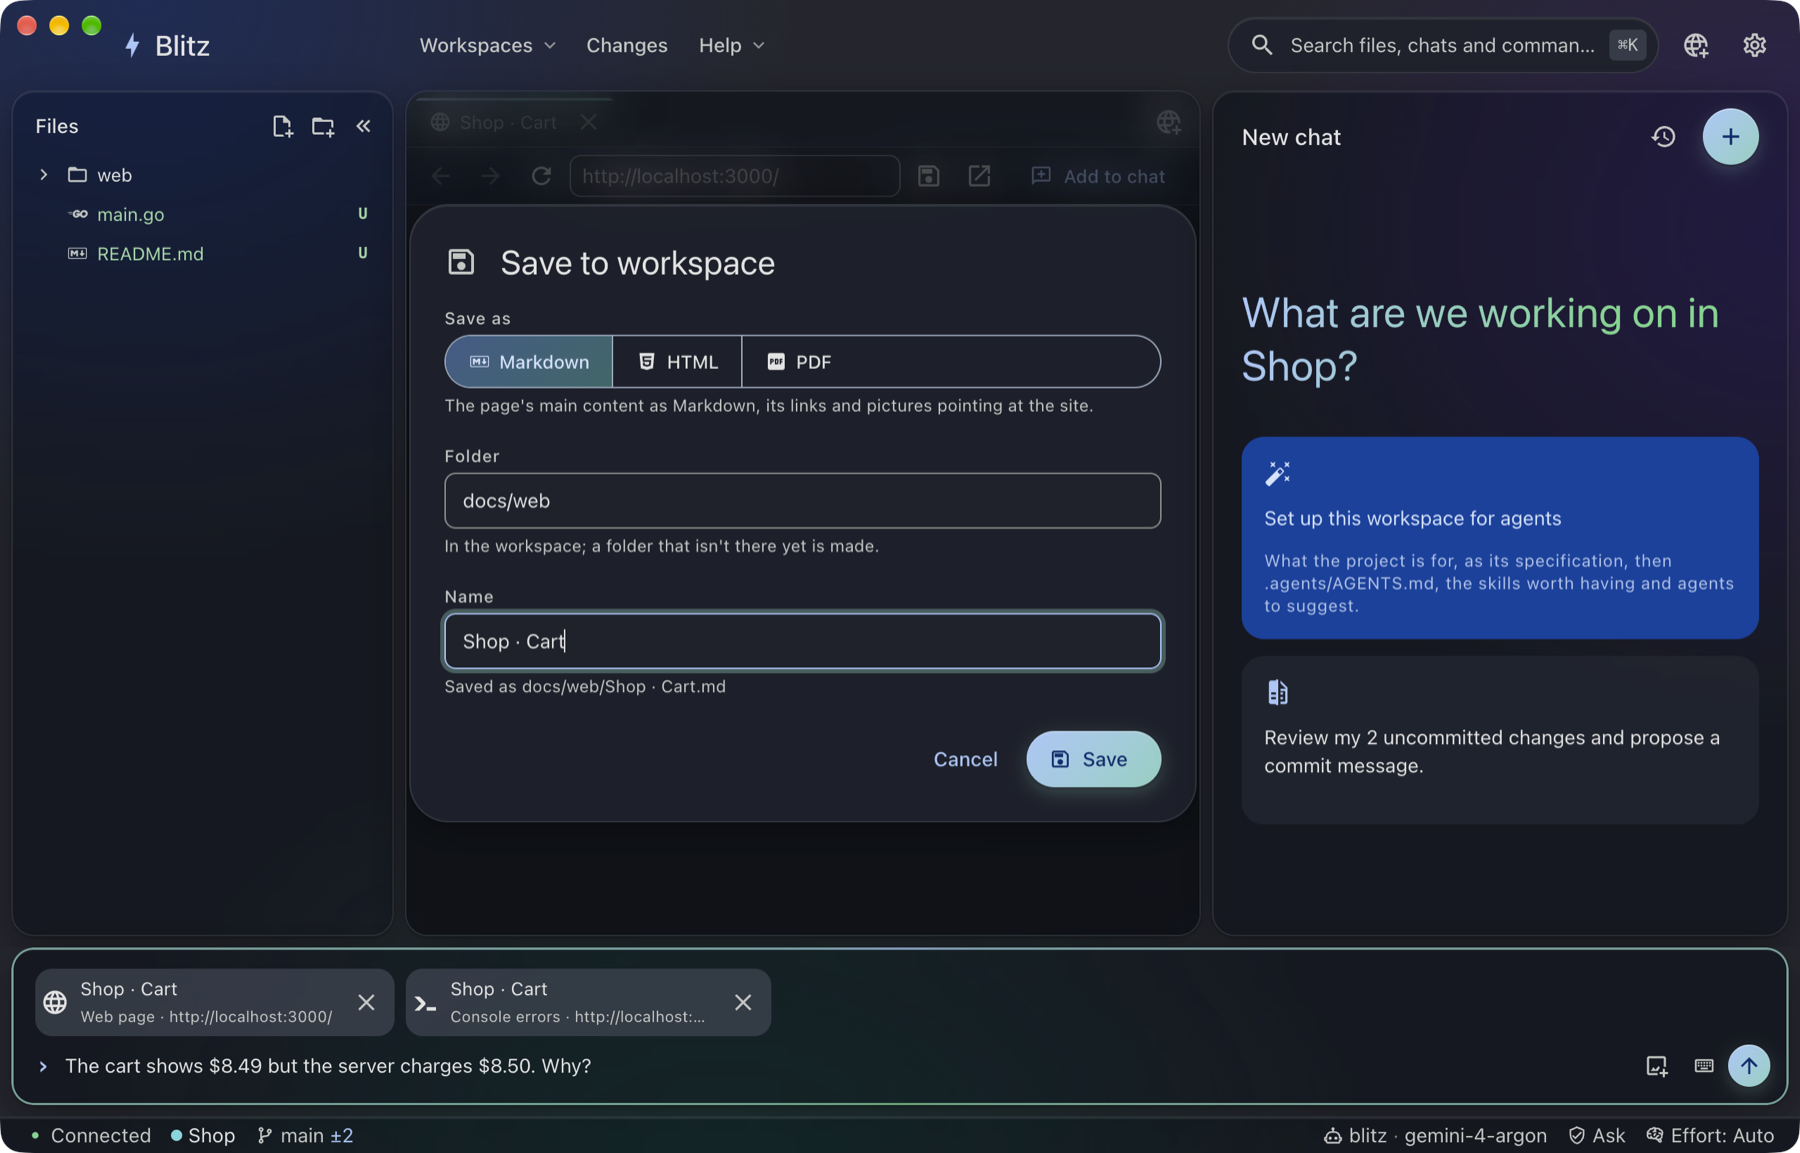Reload the browser preview page
Screen dimensions: 1800x1153
point(541,176)
